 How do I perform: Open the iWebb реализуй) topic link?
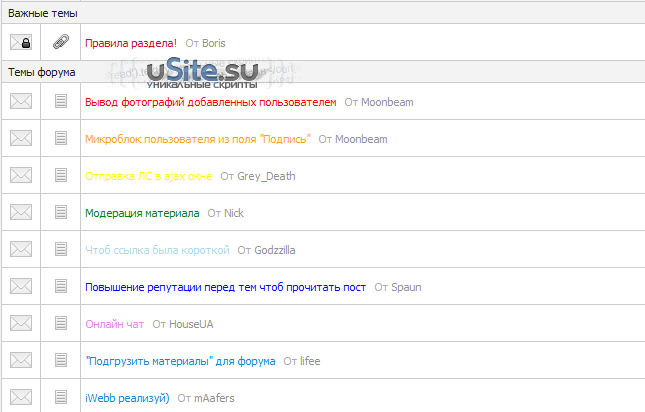[127, 398]
